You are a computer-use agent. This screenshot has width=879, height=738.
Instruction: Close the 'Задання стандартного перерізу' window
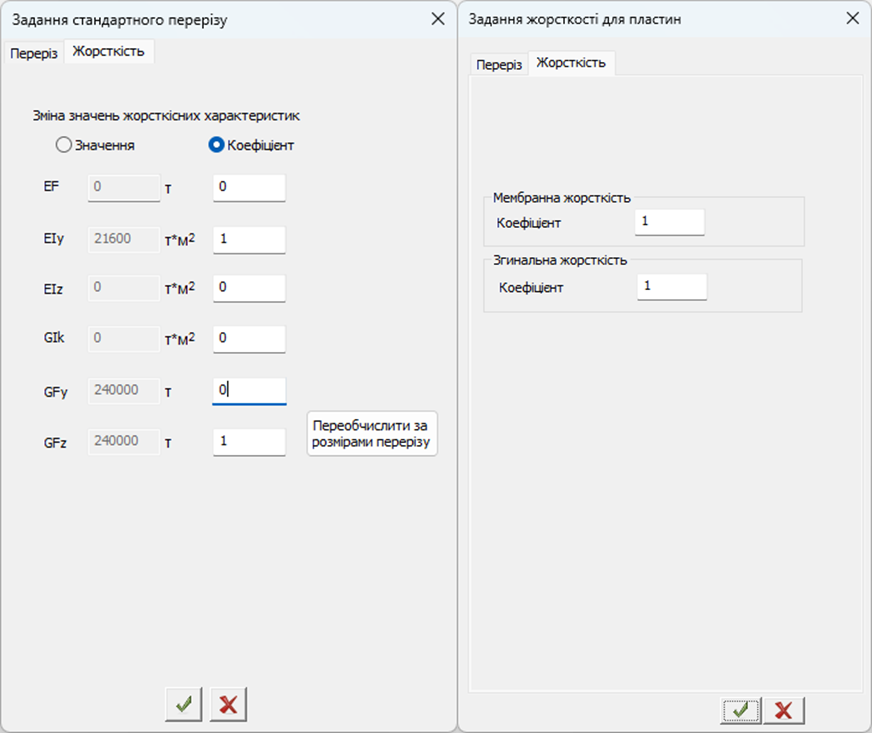pyautogui.click(x=437, y=18)
